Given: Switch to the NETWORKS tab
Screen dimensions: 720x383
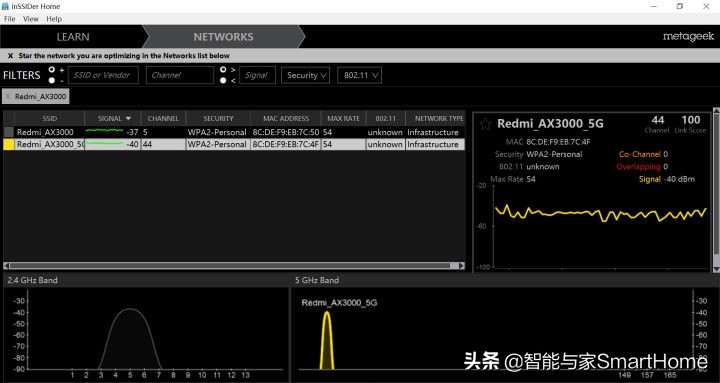Looking at the screenshot, I should [x=223, y=37].
